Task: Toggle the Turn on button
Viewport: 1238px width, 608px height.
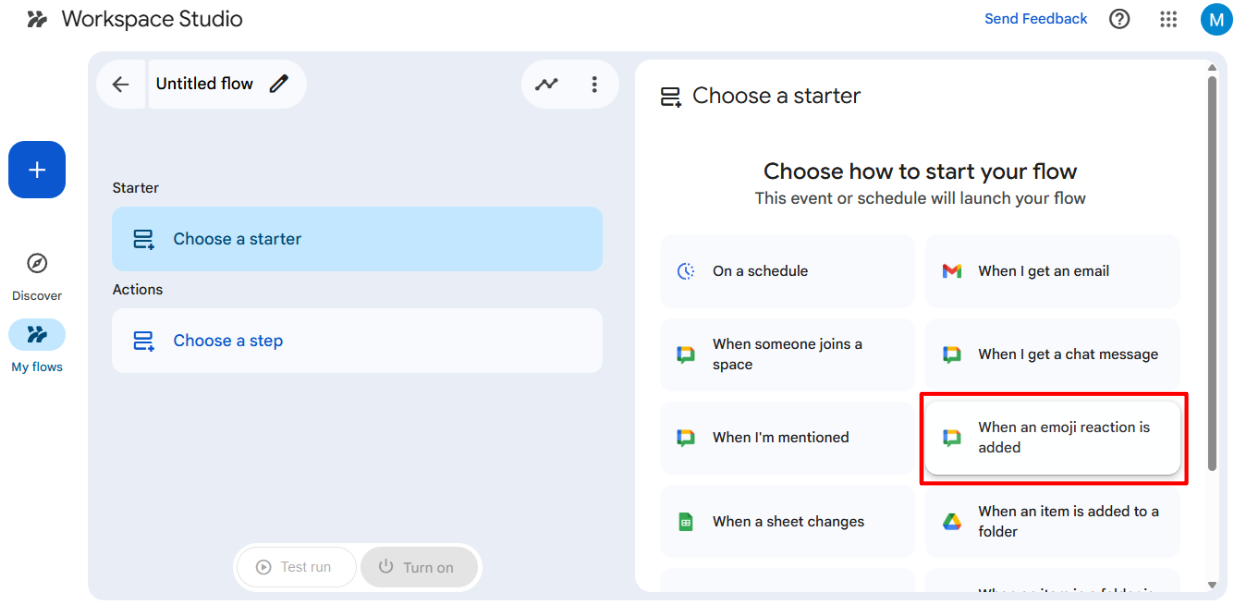Action: coord(416,567)
